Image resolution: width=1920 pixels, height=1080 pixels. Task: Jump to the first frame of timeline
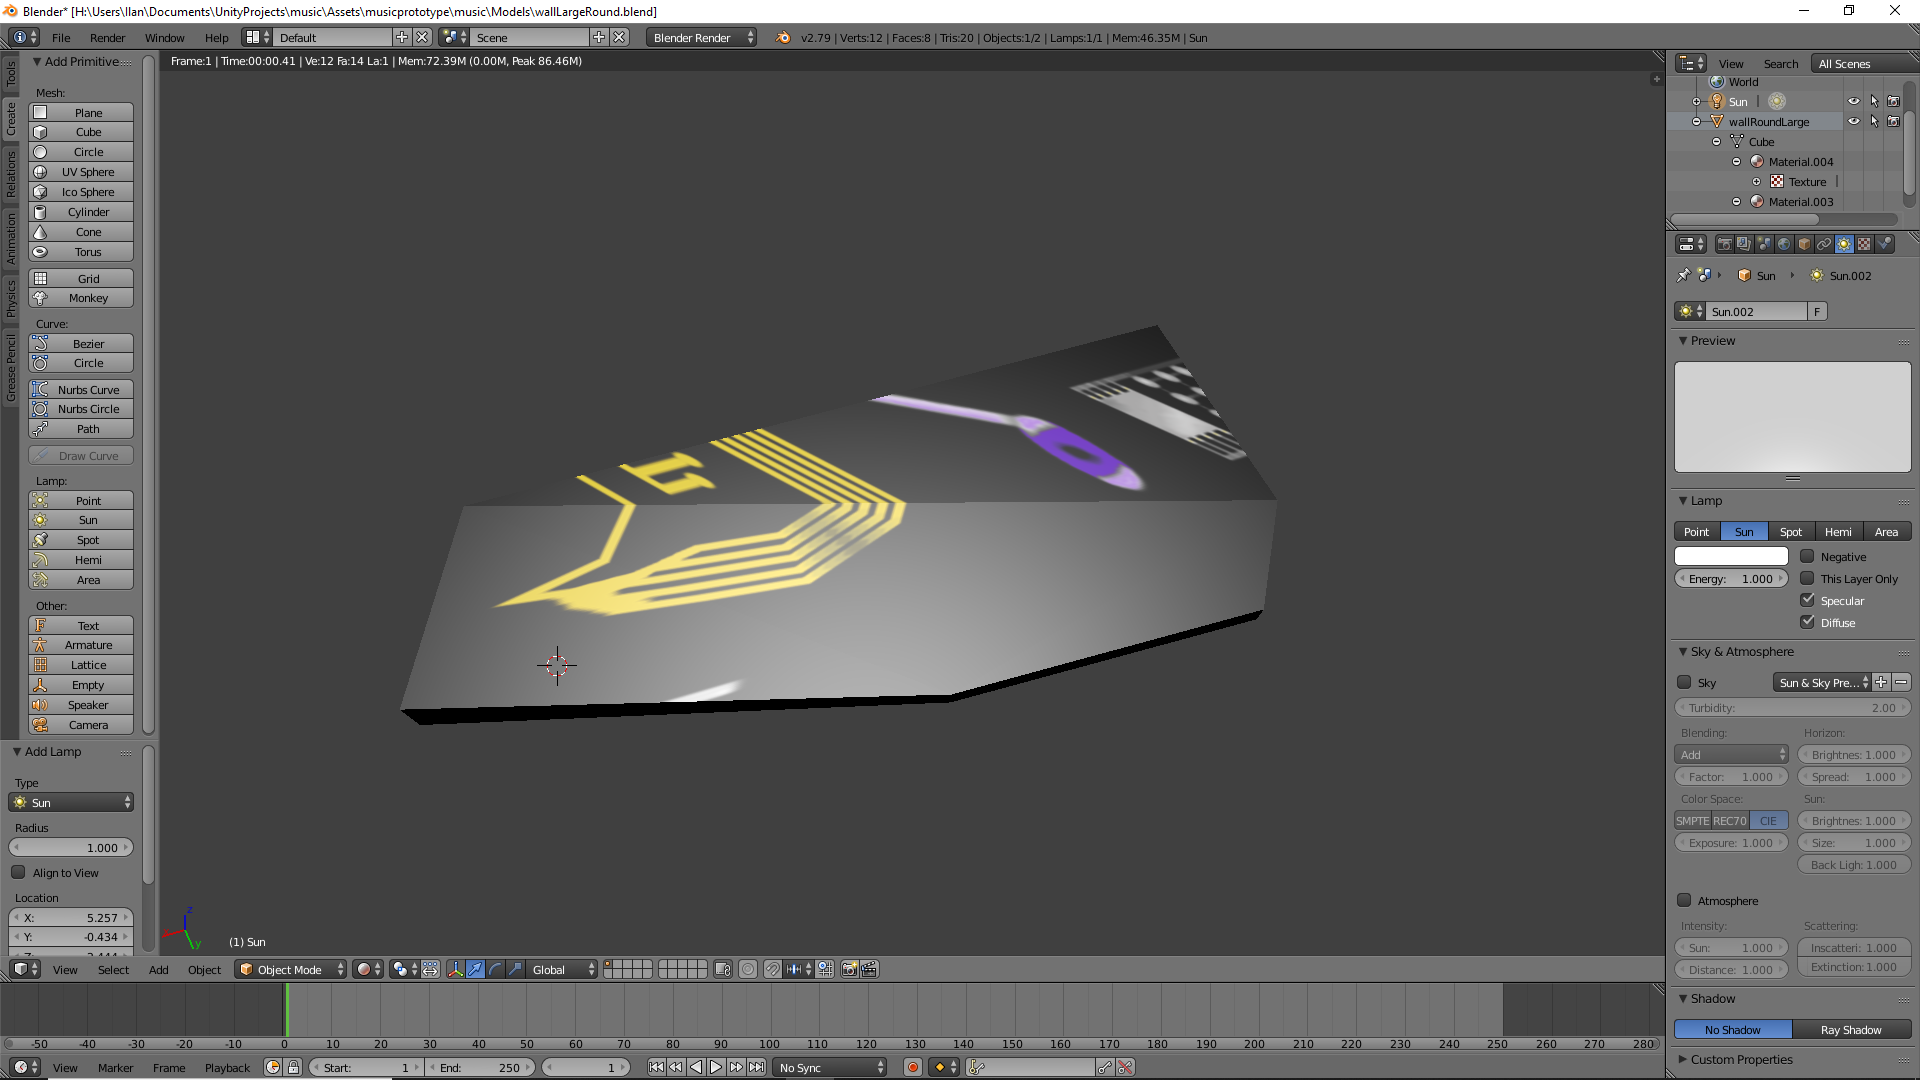click(656, 1067)
